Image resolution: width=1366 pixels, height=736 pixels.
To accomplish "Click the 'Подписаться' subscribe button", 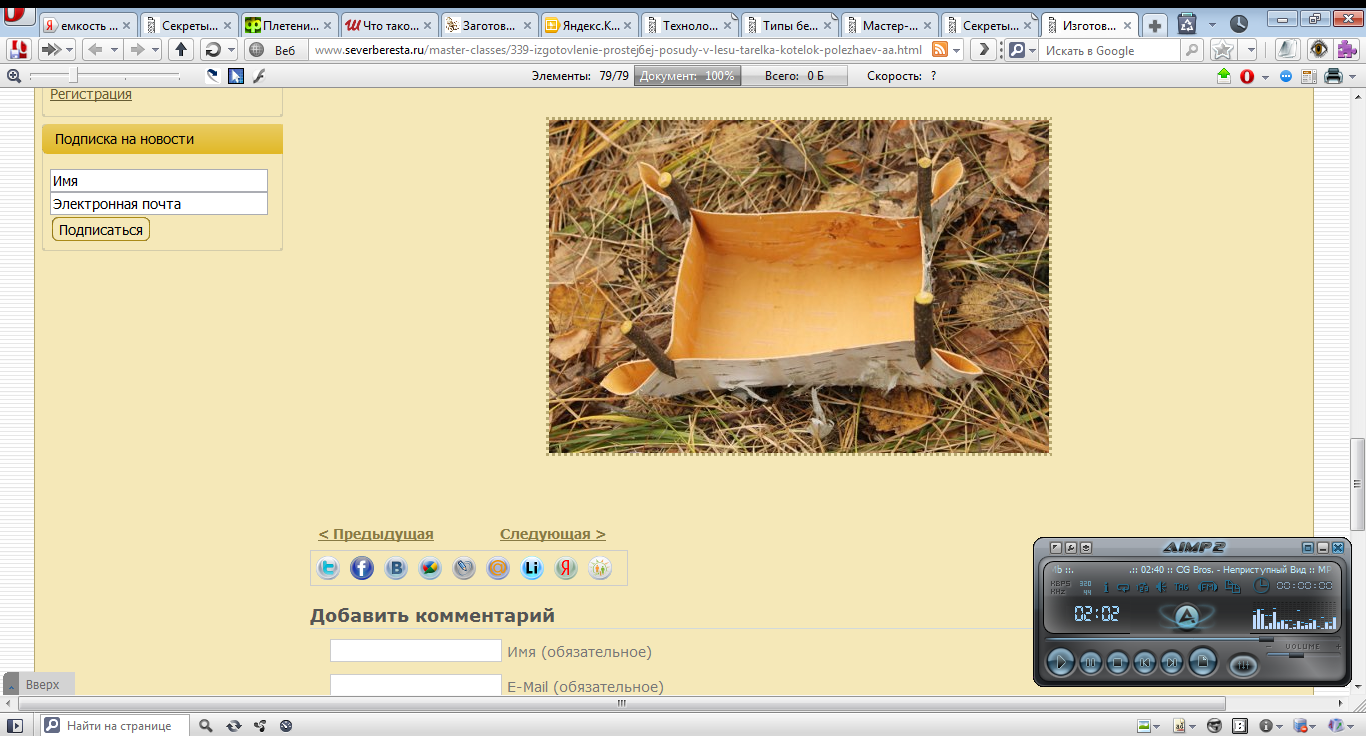I will [x=101, y=230].
